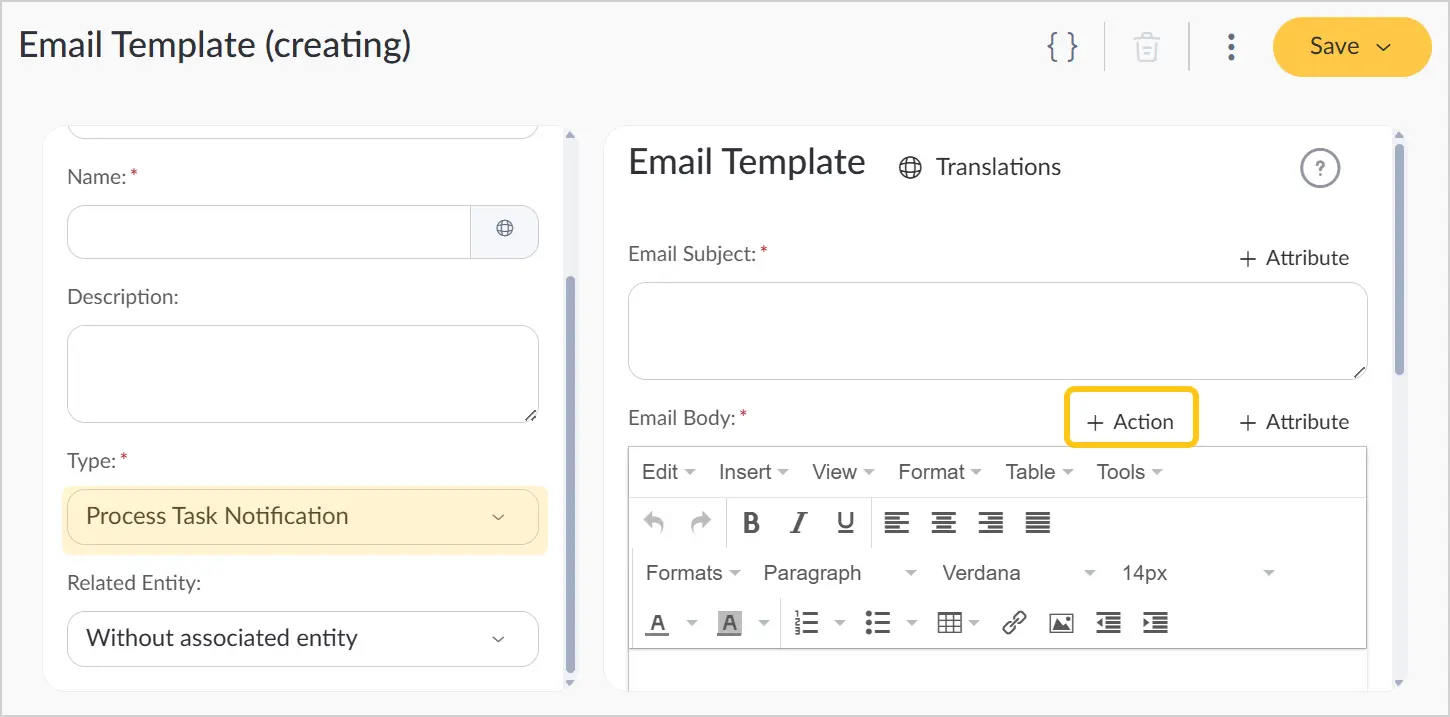Insert a bullet list

pyautogui.click(x=878, y=623)
